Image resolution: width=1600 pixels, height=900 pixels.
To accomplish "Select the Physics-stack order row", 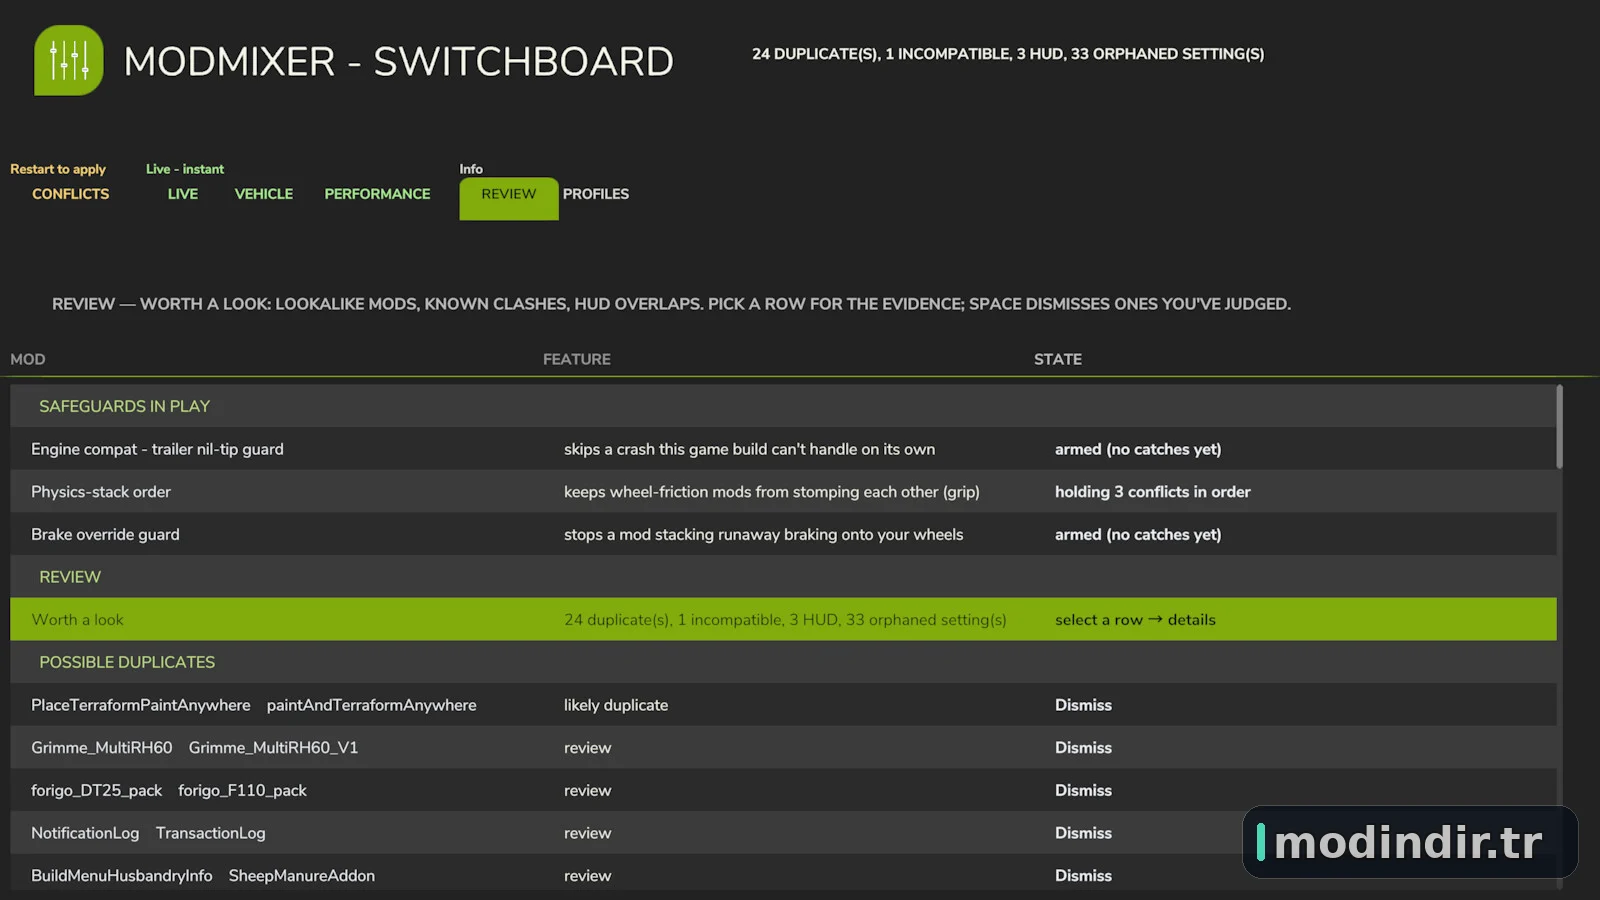I will tap(783, 492).
